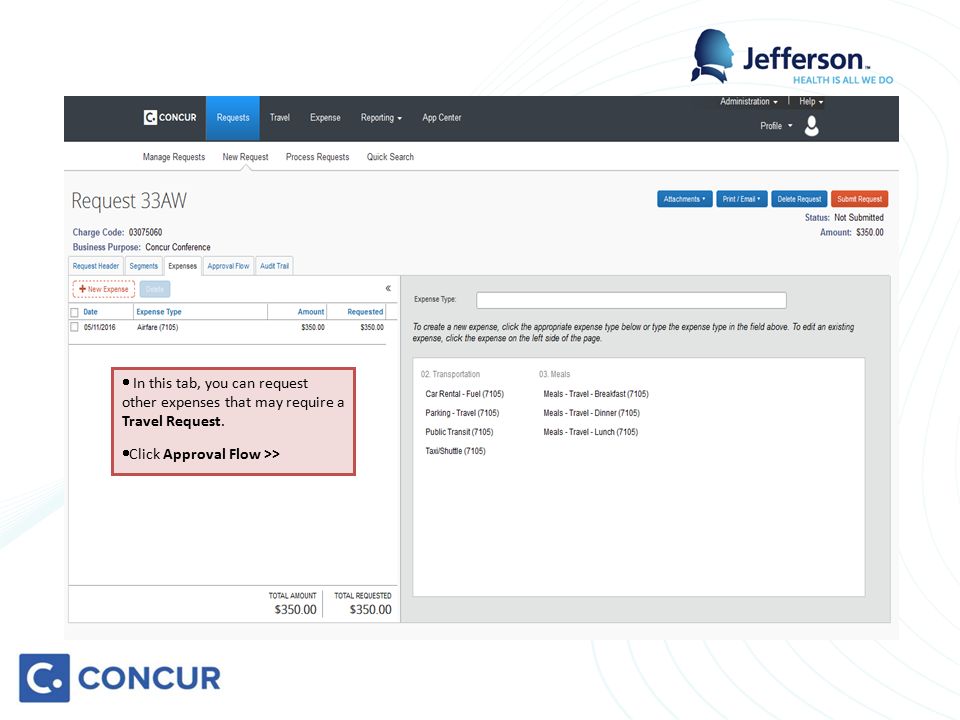Image resolution: width=960 pixels, height=720 pixels.
Task: Toggle the select-all checkbox in Date header
Action: [75, 312]
